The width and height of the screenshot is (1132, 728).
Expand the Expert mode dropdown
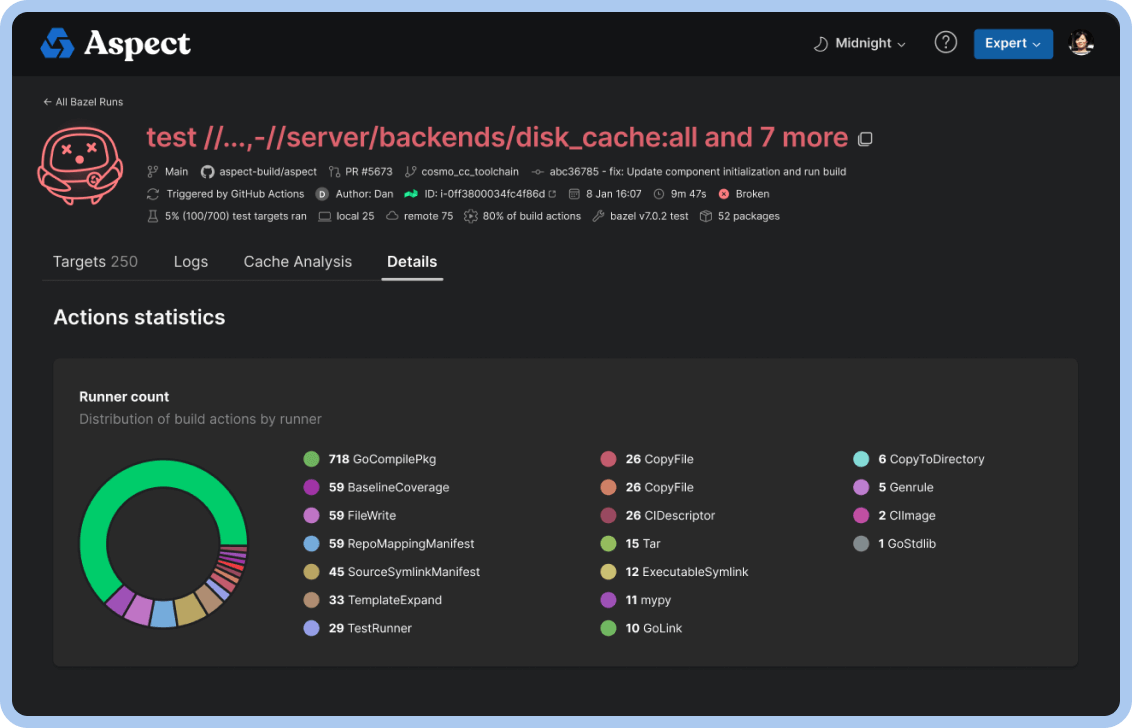(x=1012, y=43)
